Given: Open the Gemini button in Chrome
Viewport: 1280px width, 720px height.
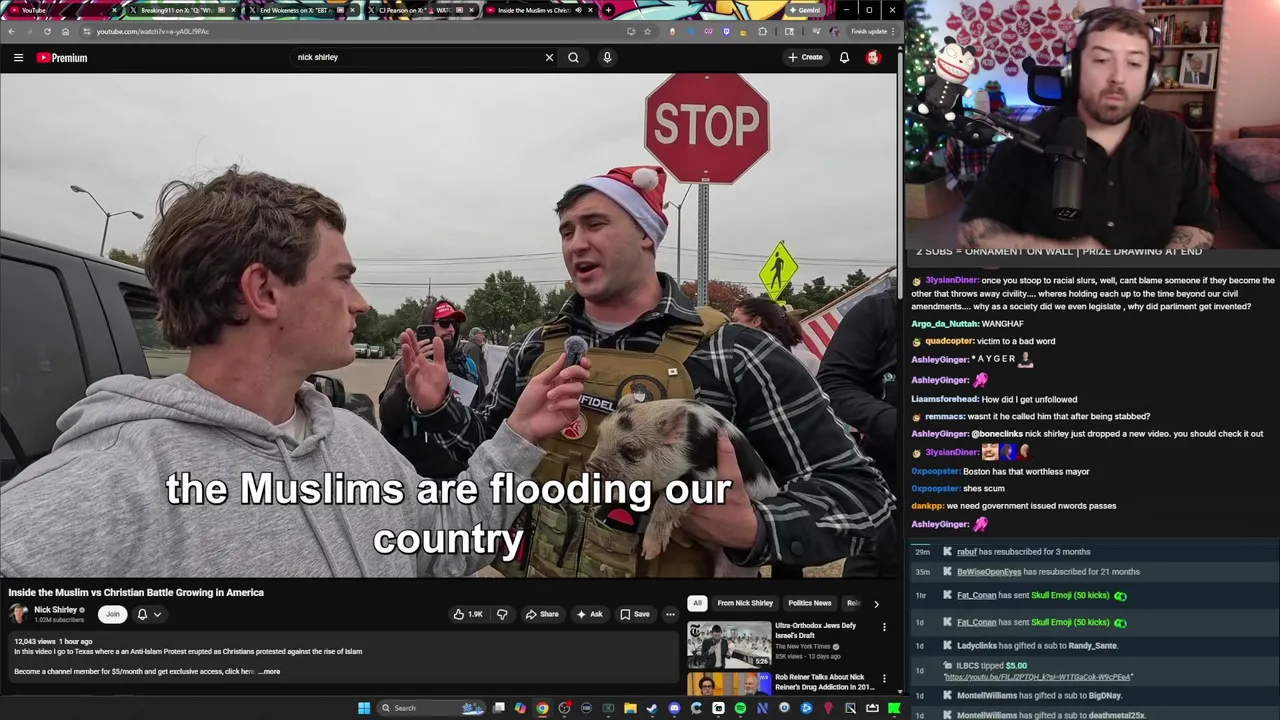Looking at the screenshot, I should (x=805, y=10).
